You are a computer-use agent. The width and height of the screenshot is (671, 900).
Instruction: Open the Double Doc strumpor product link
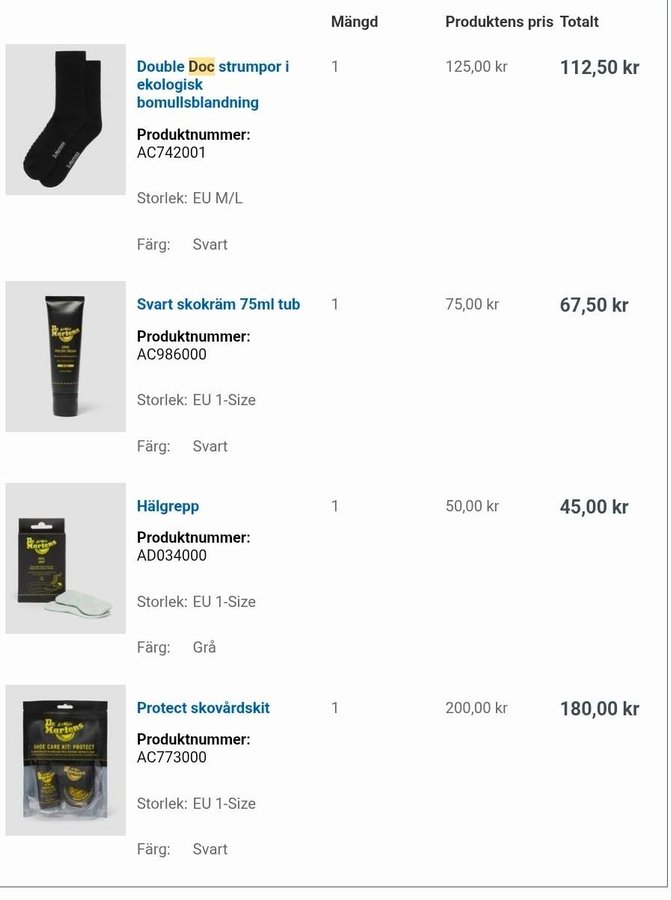pyautogui.click(x=212, y=84)
